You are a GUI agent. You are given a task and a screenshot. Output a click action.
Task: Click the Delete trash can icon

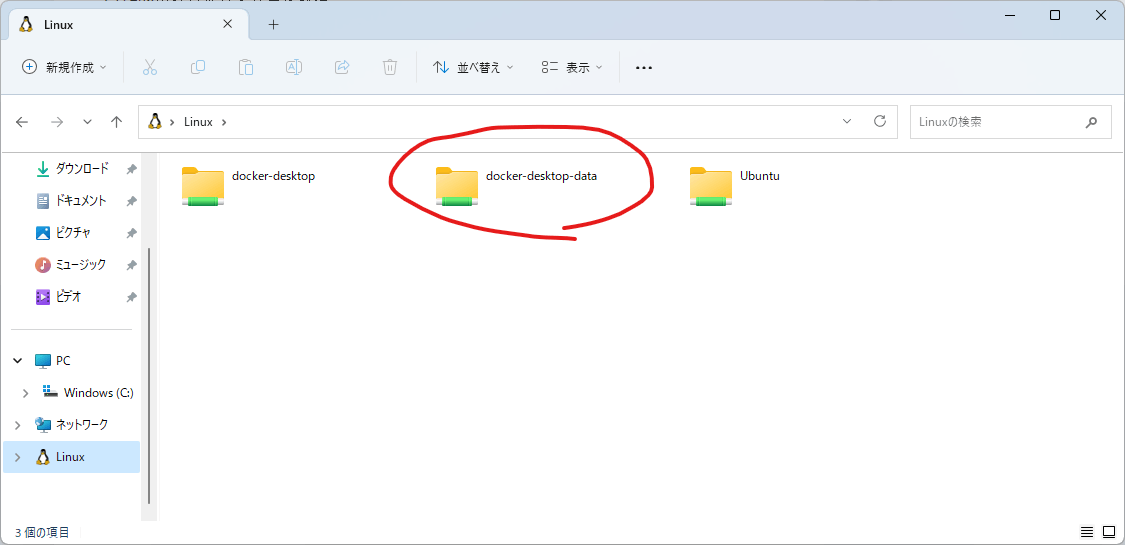tap(390, 67)
